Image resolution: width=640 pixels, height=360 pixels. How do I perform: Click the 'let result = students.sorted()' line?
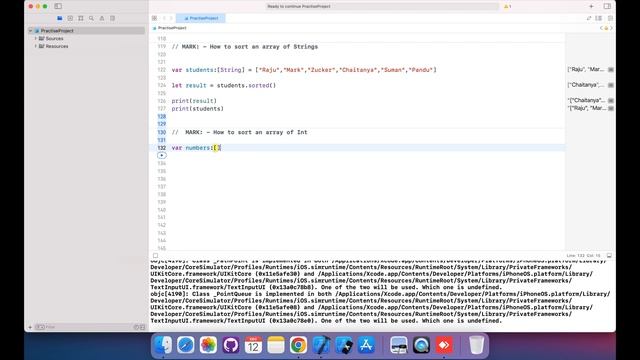(x=224, y=85)
